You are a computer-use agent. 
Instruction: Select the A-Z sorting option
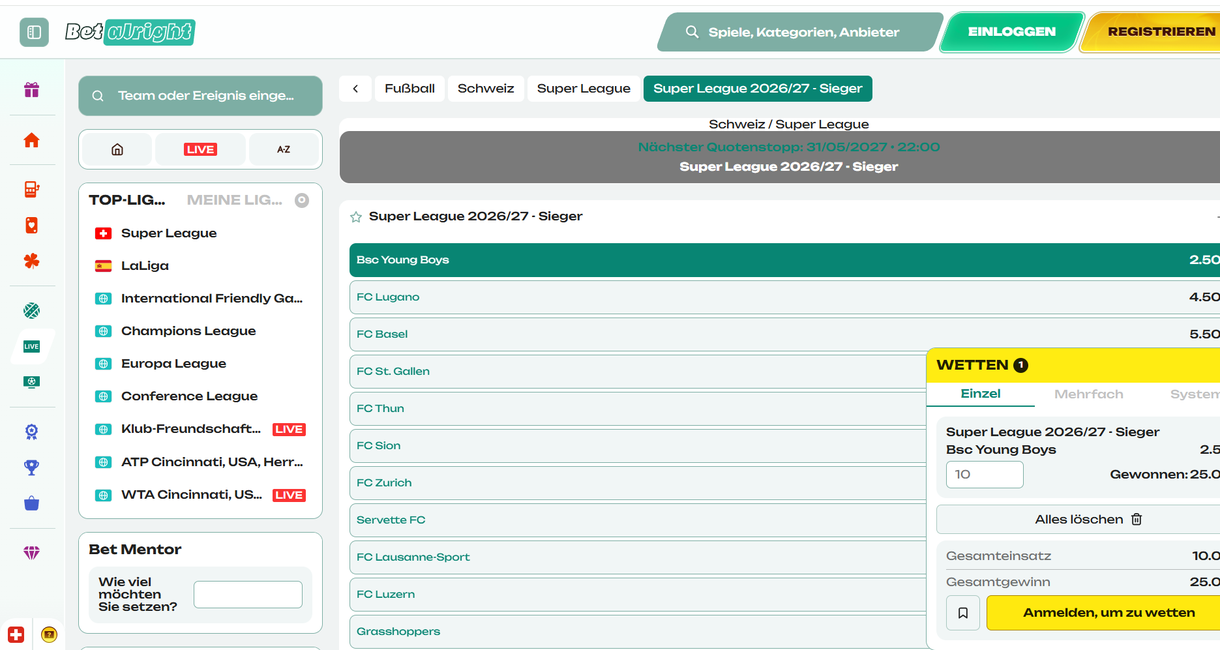click(x=284, y=149)
